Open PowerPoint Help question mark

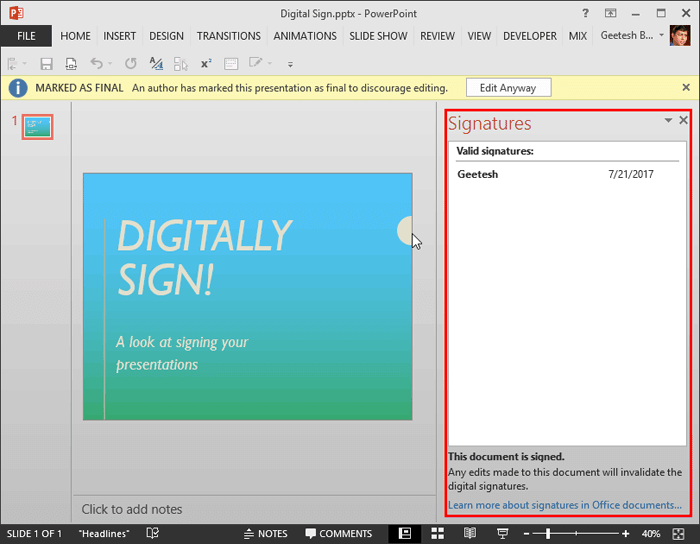click(x=585, y=13)
